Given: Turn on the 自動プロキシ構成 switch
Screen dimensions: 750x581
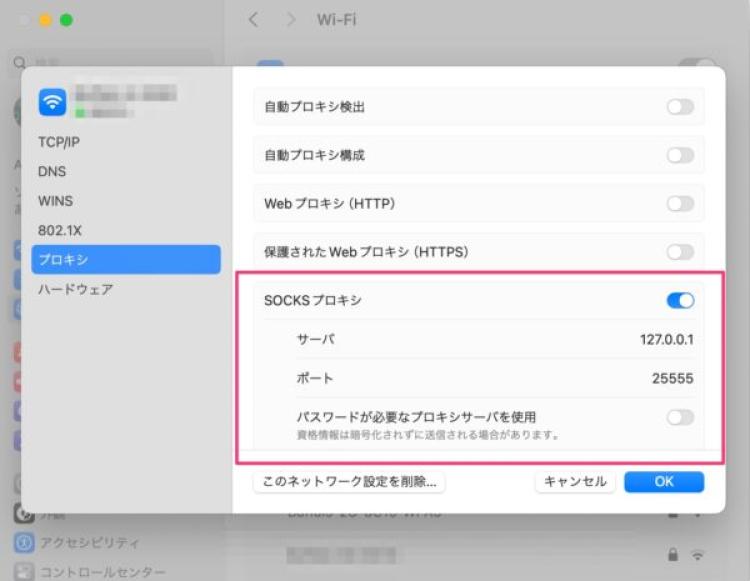Looking at the screenshot, I should pos(680,155).
